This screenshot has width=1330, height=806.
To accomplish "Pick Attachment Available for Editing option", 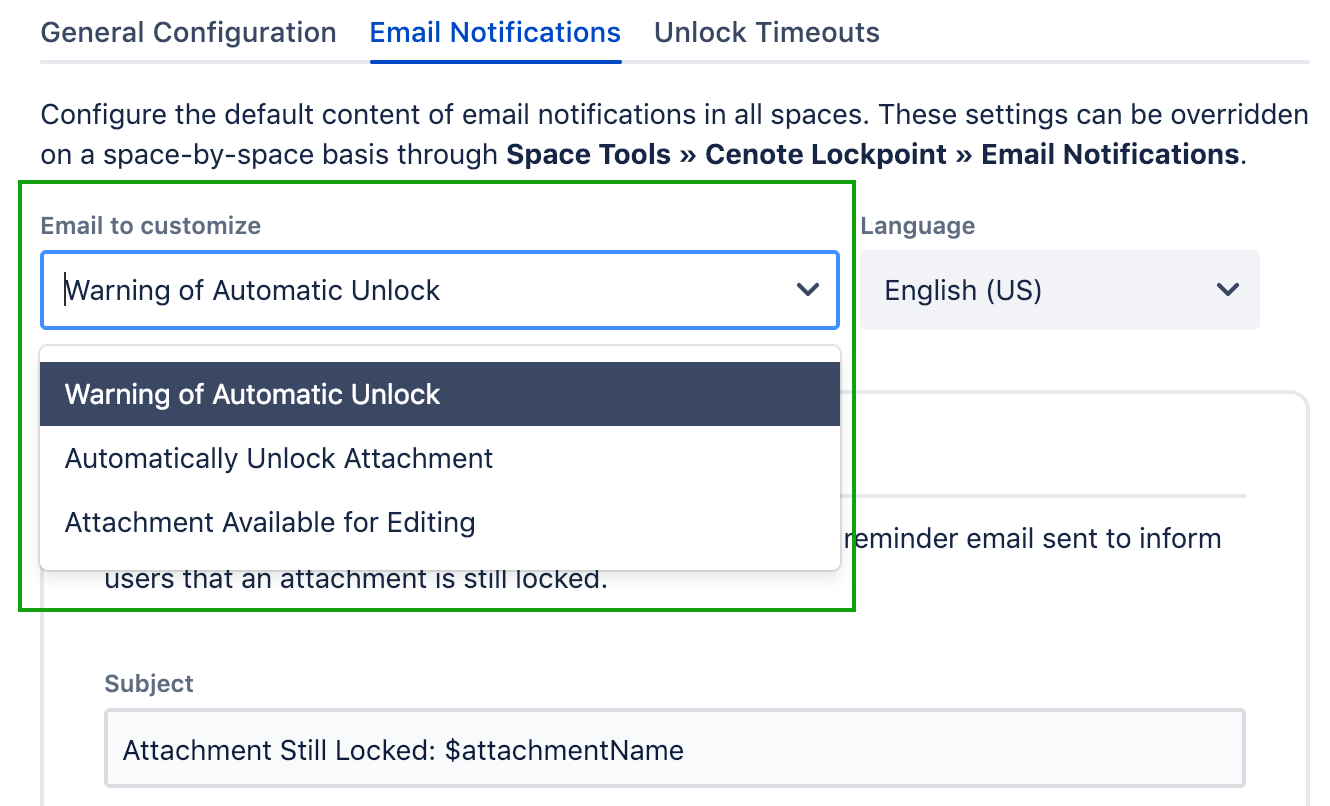I will click(270, 522).
